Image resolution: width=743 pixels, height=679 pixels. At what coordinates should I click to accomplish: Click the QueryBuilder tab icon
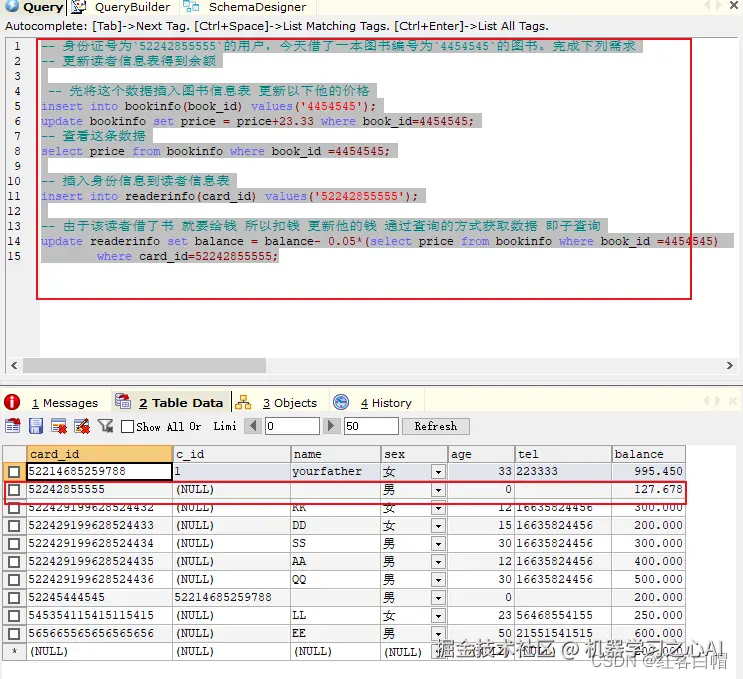[x=79, y=7]
